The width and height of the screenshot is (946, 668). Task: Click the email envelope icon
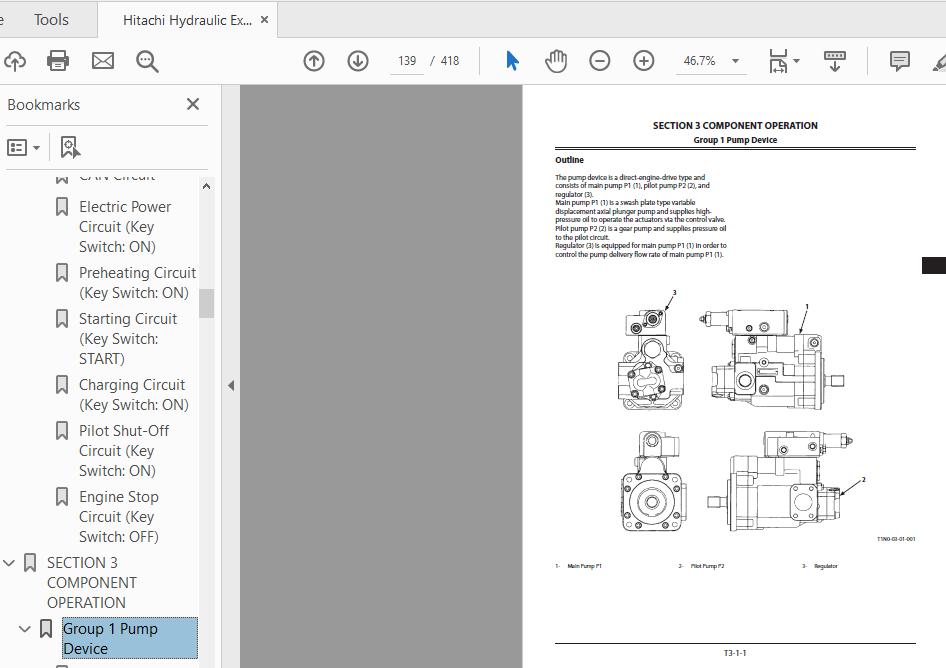(103, 61)
